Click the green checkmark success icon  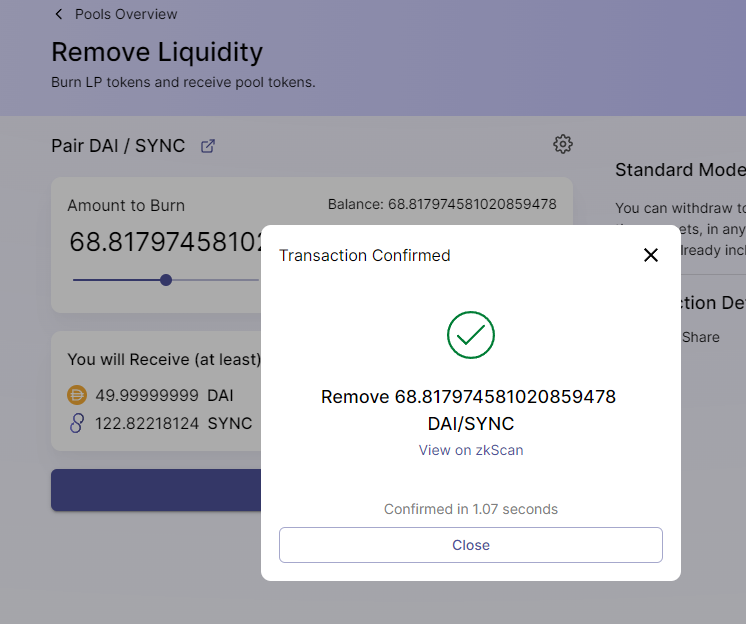471,335
